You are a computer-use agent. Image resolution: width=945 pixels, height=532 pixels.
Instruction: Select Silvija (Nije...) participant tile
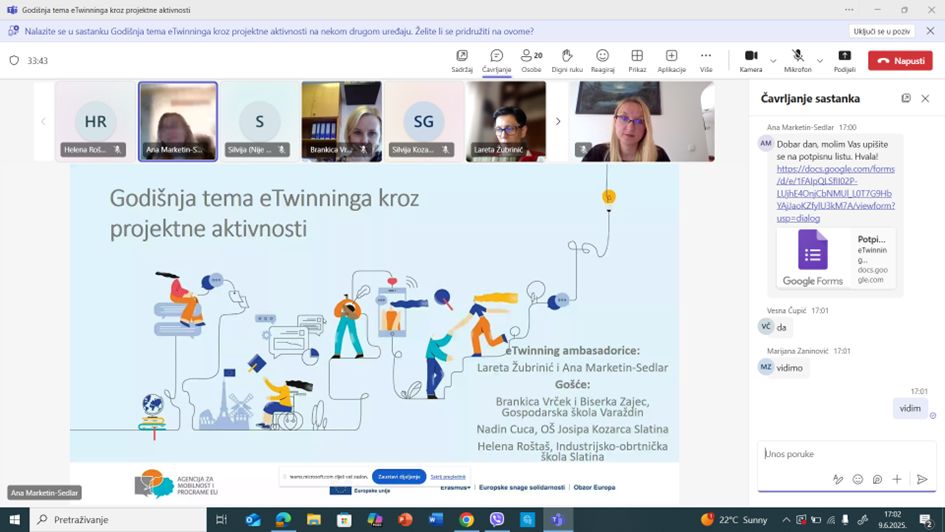(260, 121)
